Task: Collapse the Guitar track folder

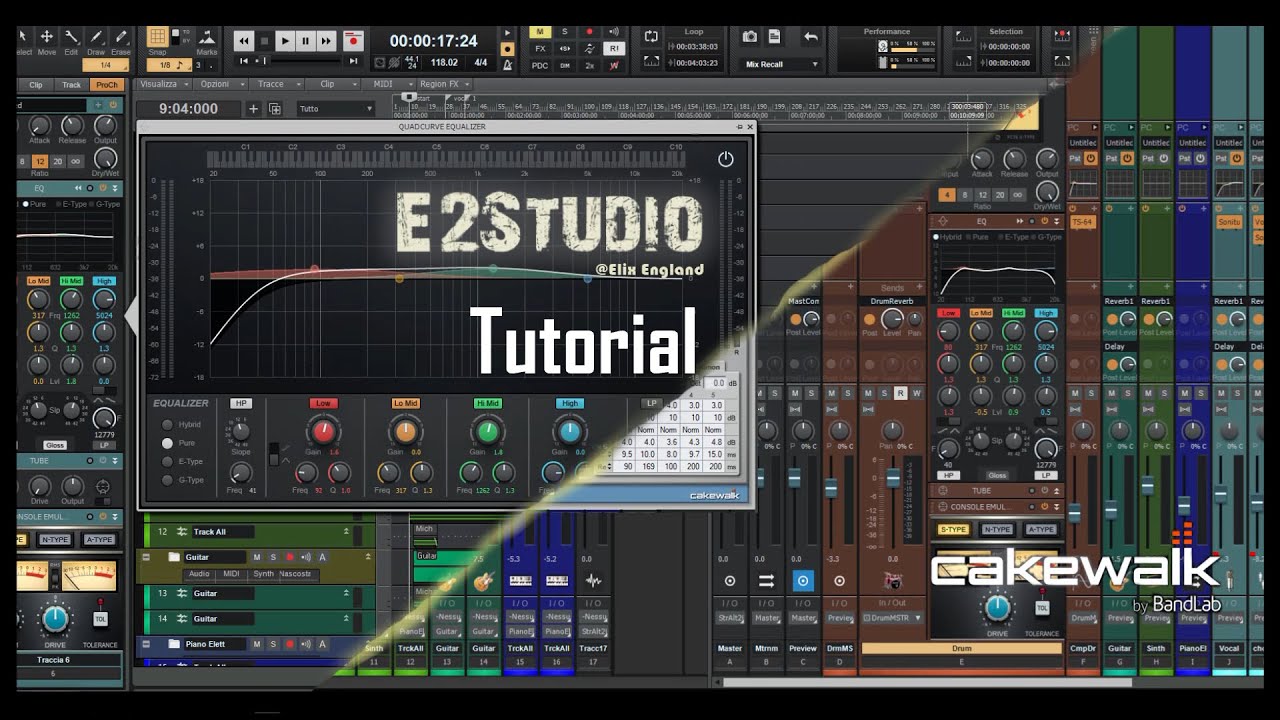Action: 146,557
